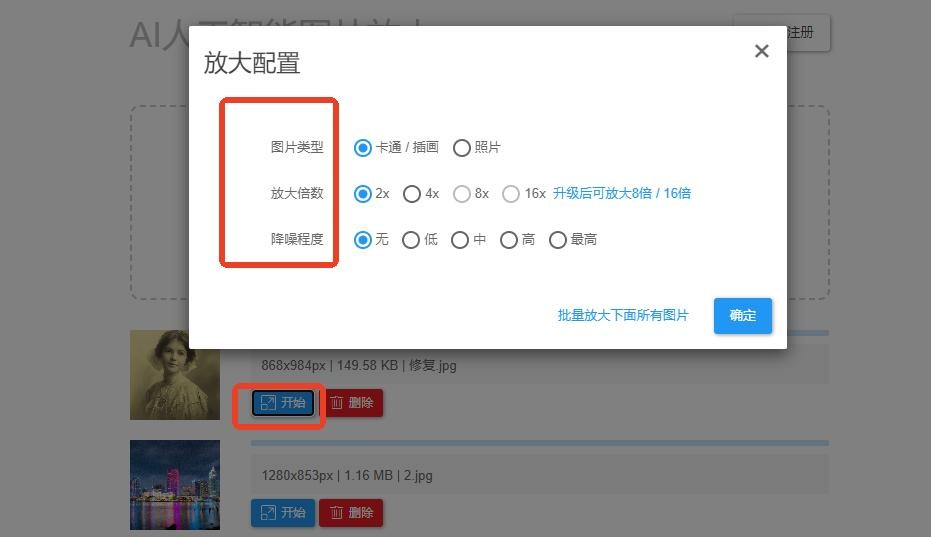Select the 卡通 / 插画 image type
The width and height of the screenshot is (931, 537).
[363, 148]
